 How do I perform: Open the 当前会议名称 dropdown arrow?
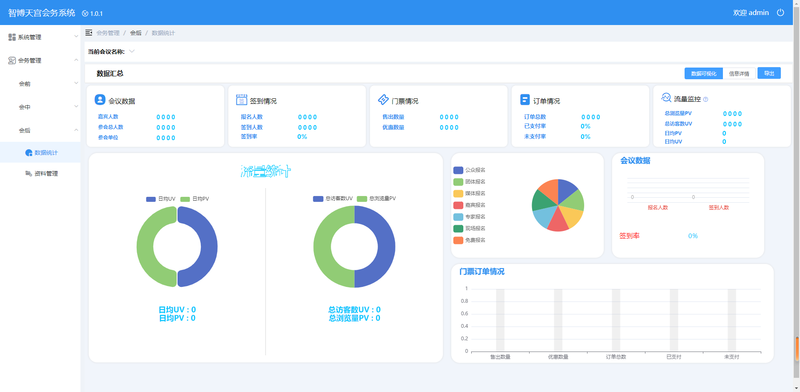pos(132,51)
